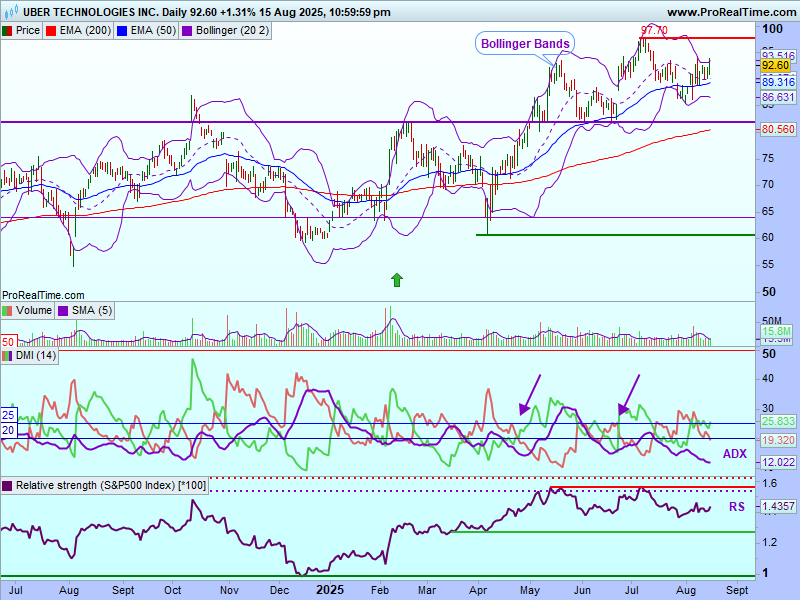Viewport: 800px width, 600px height.
Task: Visit www.ProRealTime.com link in header
Action: [x=731, y=12]
